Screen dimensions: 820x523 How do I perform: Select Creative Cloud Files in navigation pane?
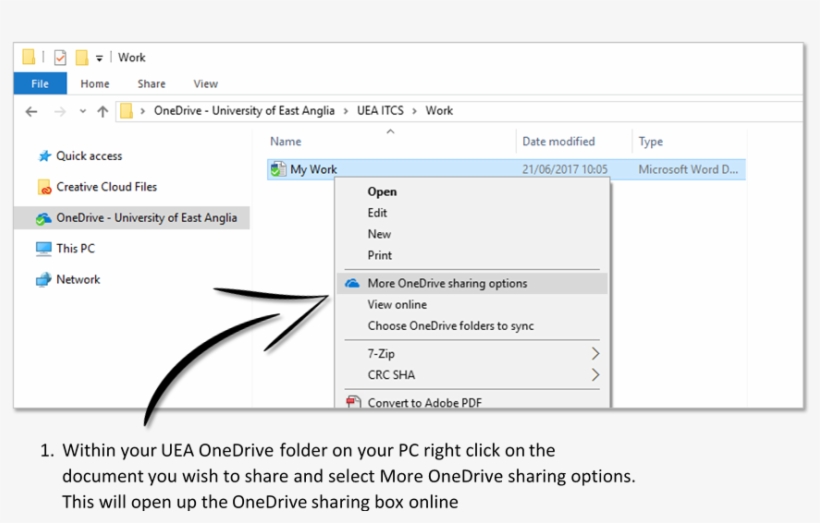click(x=106, y=187)
